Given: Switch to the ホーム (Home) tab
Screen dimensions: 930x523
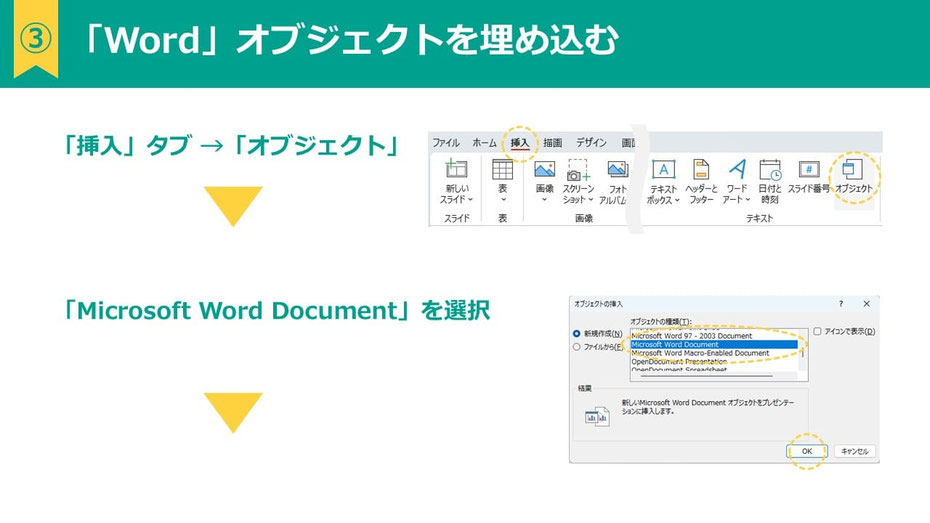Looking at the screenshot, I should pyautogui.click(x=484, y=143).
